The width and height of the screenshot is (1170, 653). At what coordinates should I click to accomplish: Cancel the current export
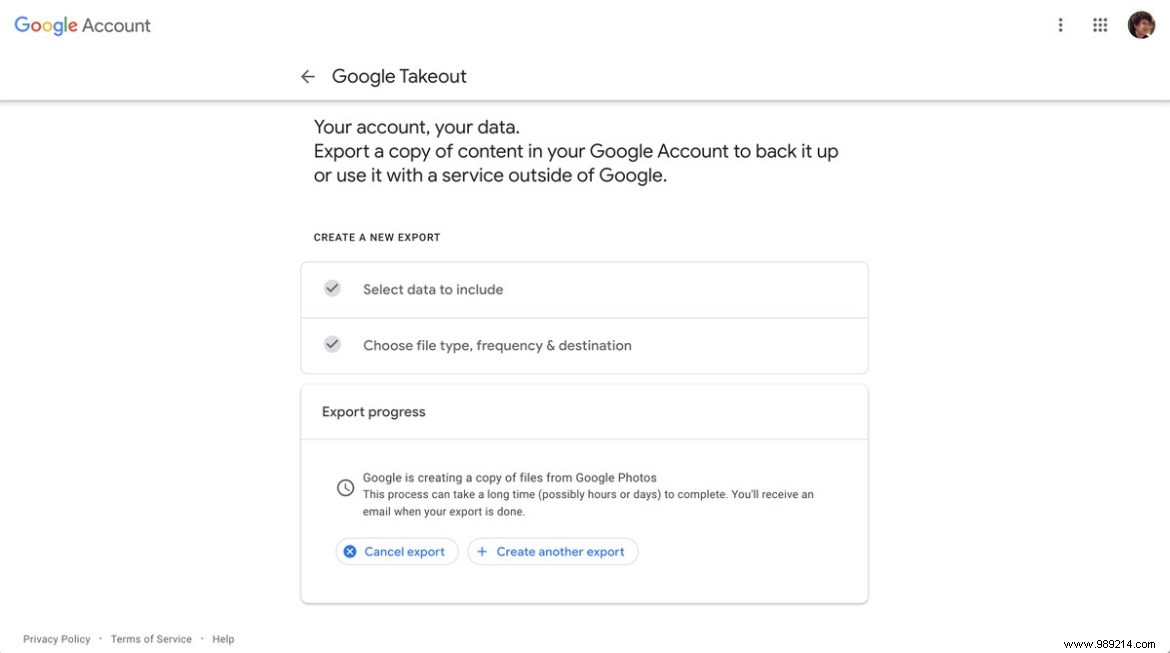397,551
